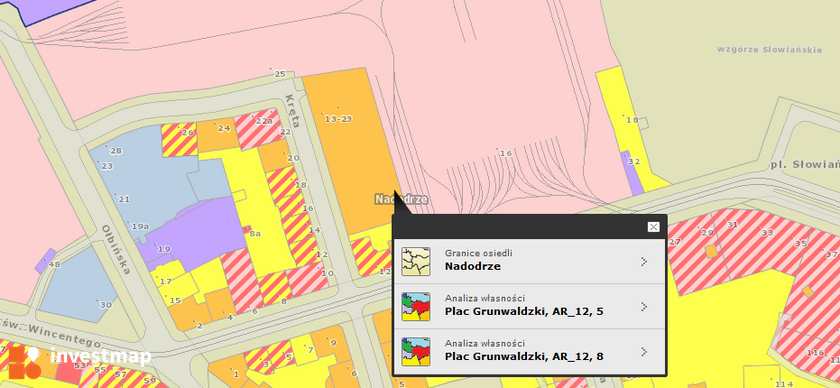Select the striped parcel numbered 26

pos(179,140)
